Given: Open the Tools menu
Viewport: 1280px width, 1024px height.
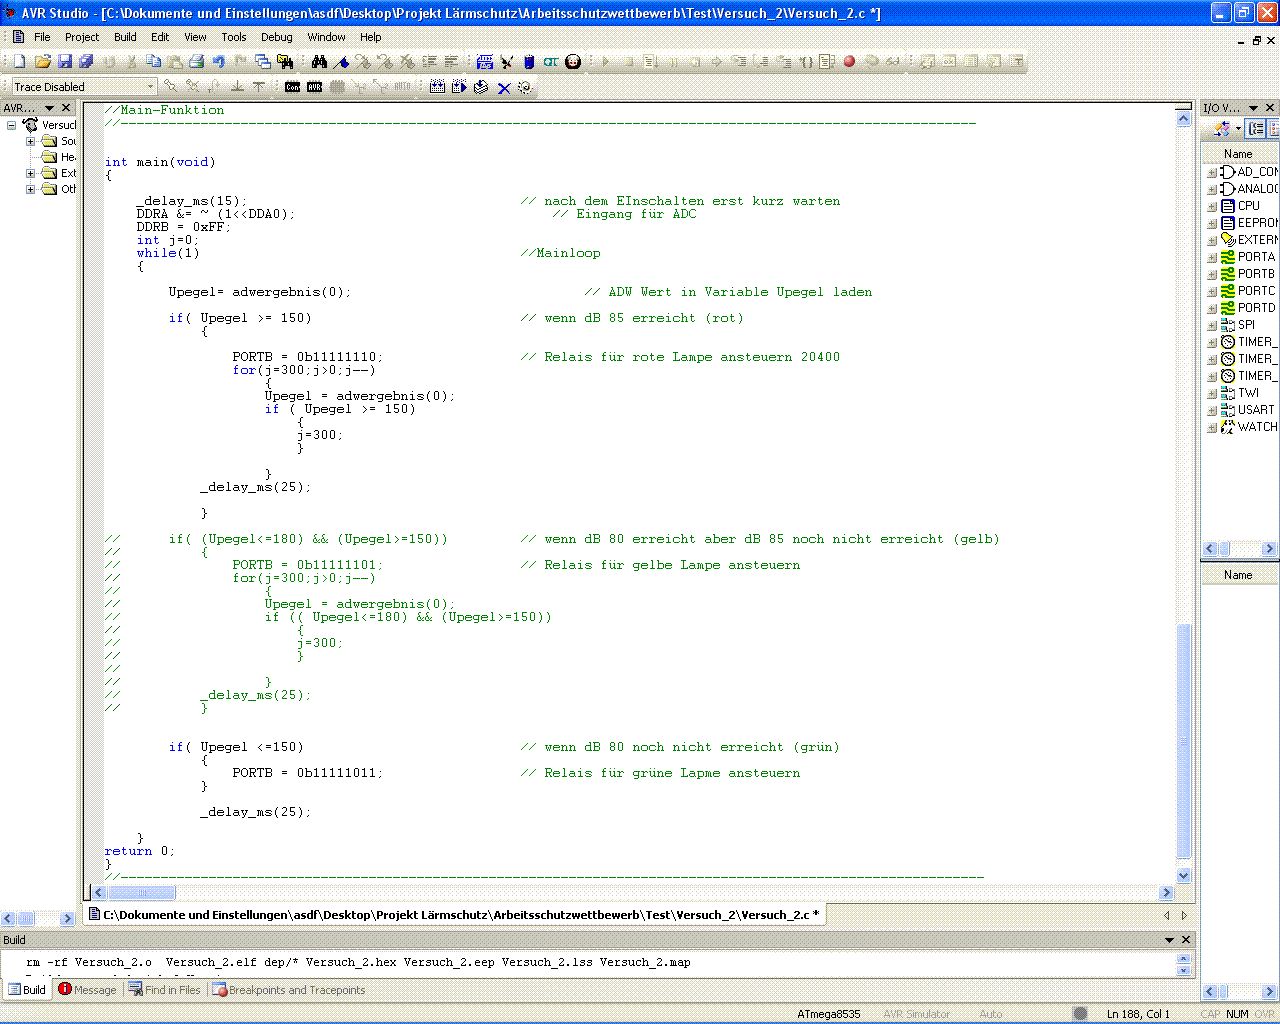Looking at the screenshot, I should (234, 37).
